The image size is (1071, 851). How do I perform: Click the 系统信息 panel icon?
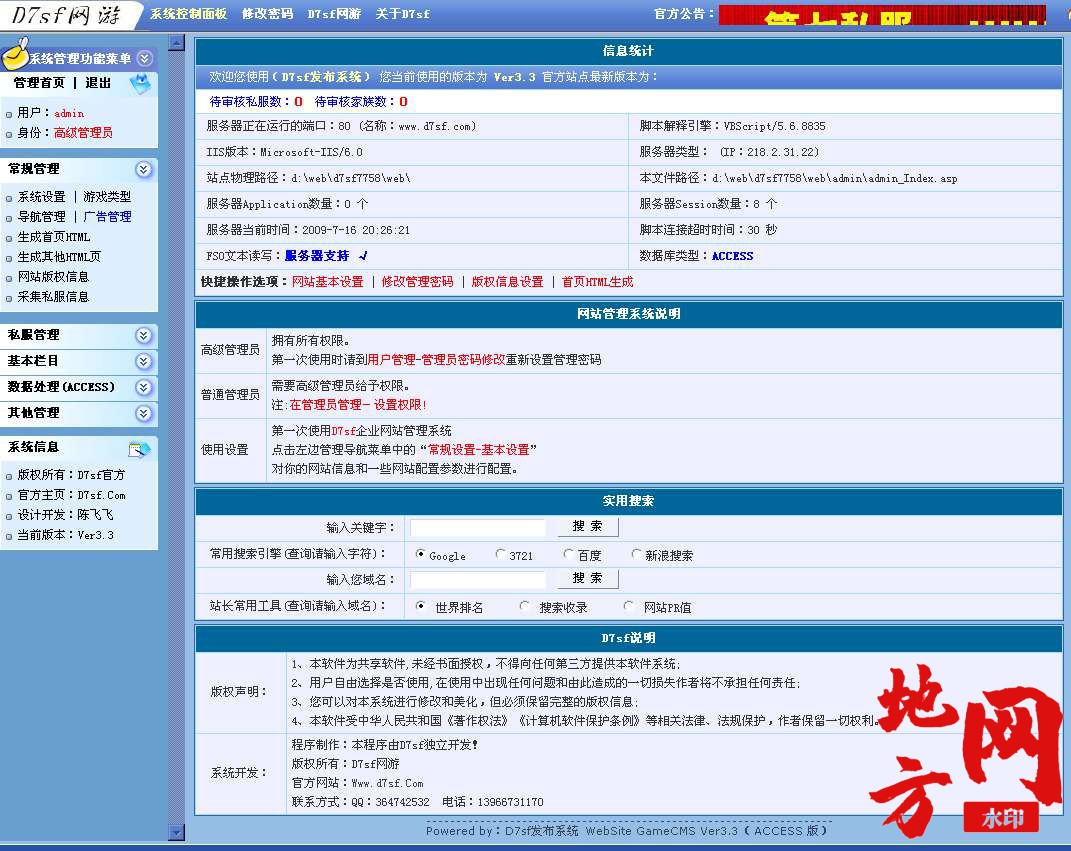tap(139, 449)
